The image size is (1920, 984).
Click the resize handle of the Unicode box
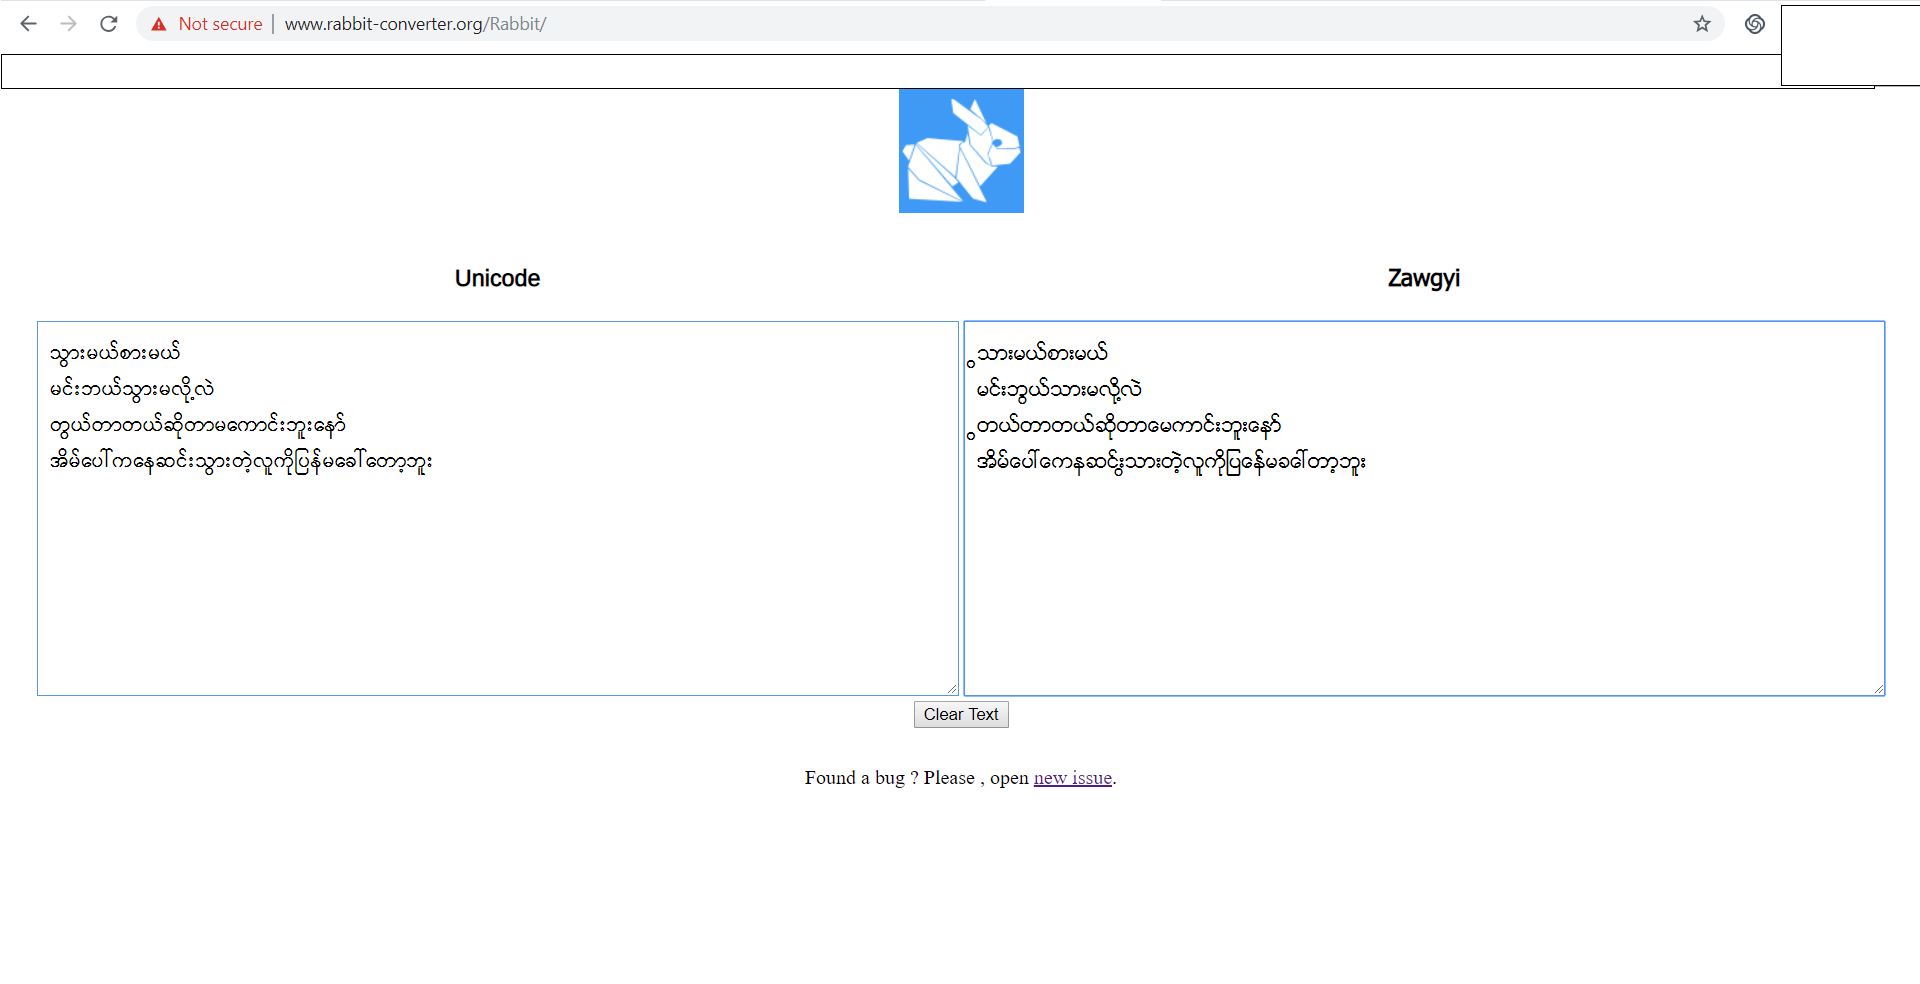pyautogui.click(x=952, y=687)
